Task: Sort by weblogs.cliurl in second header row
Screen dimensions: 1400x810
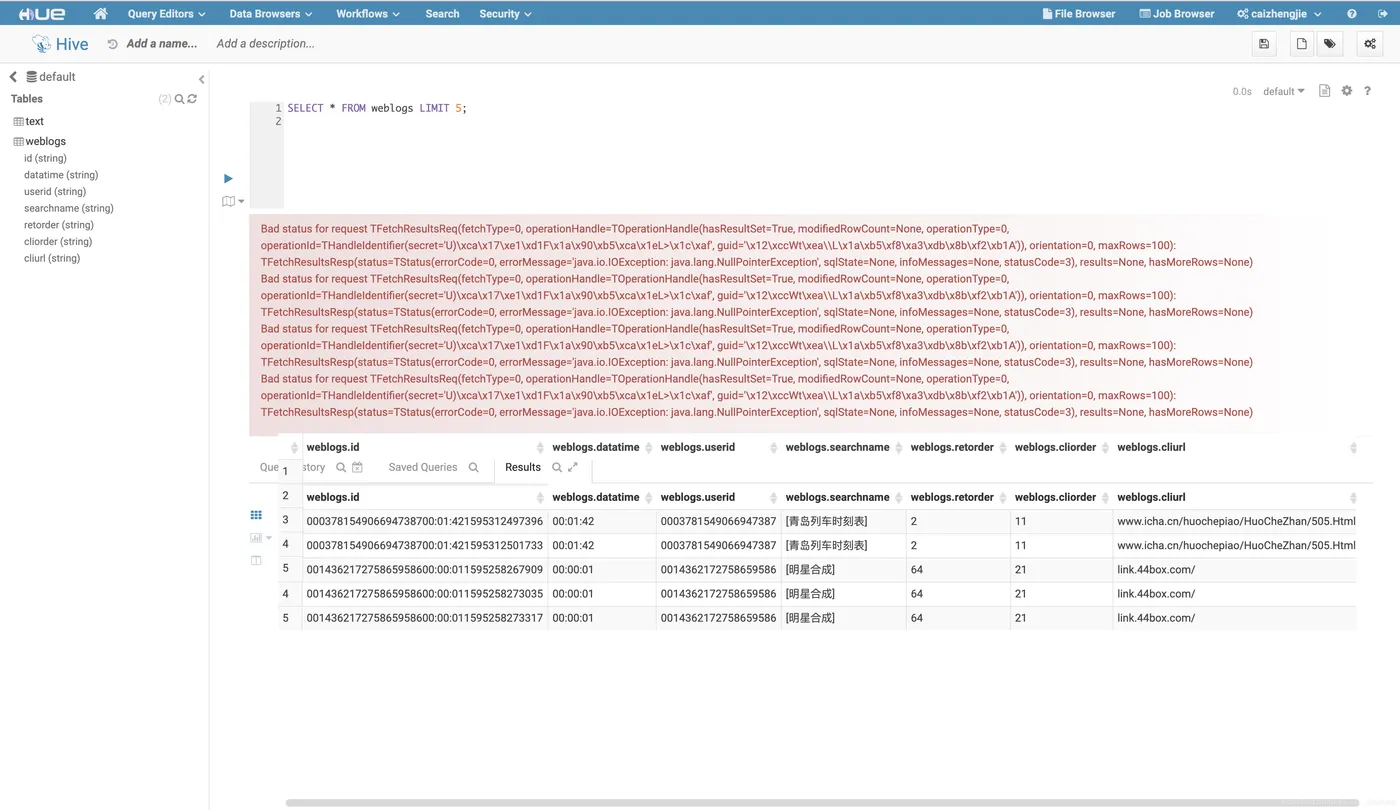Action: pos(1236,497)
